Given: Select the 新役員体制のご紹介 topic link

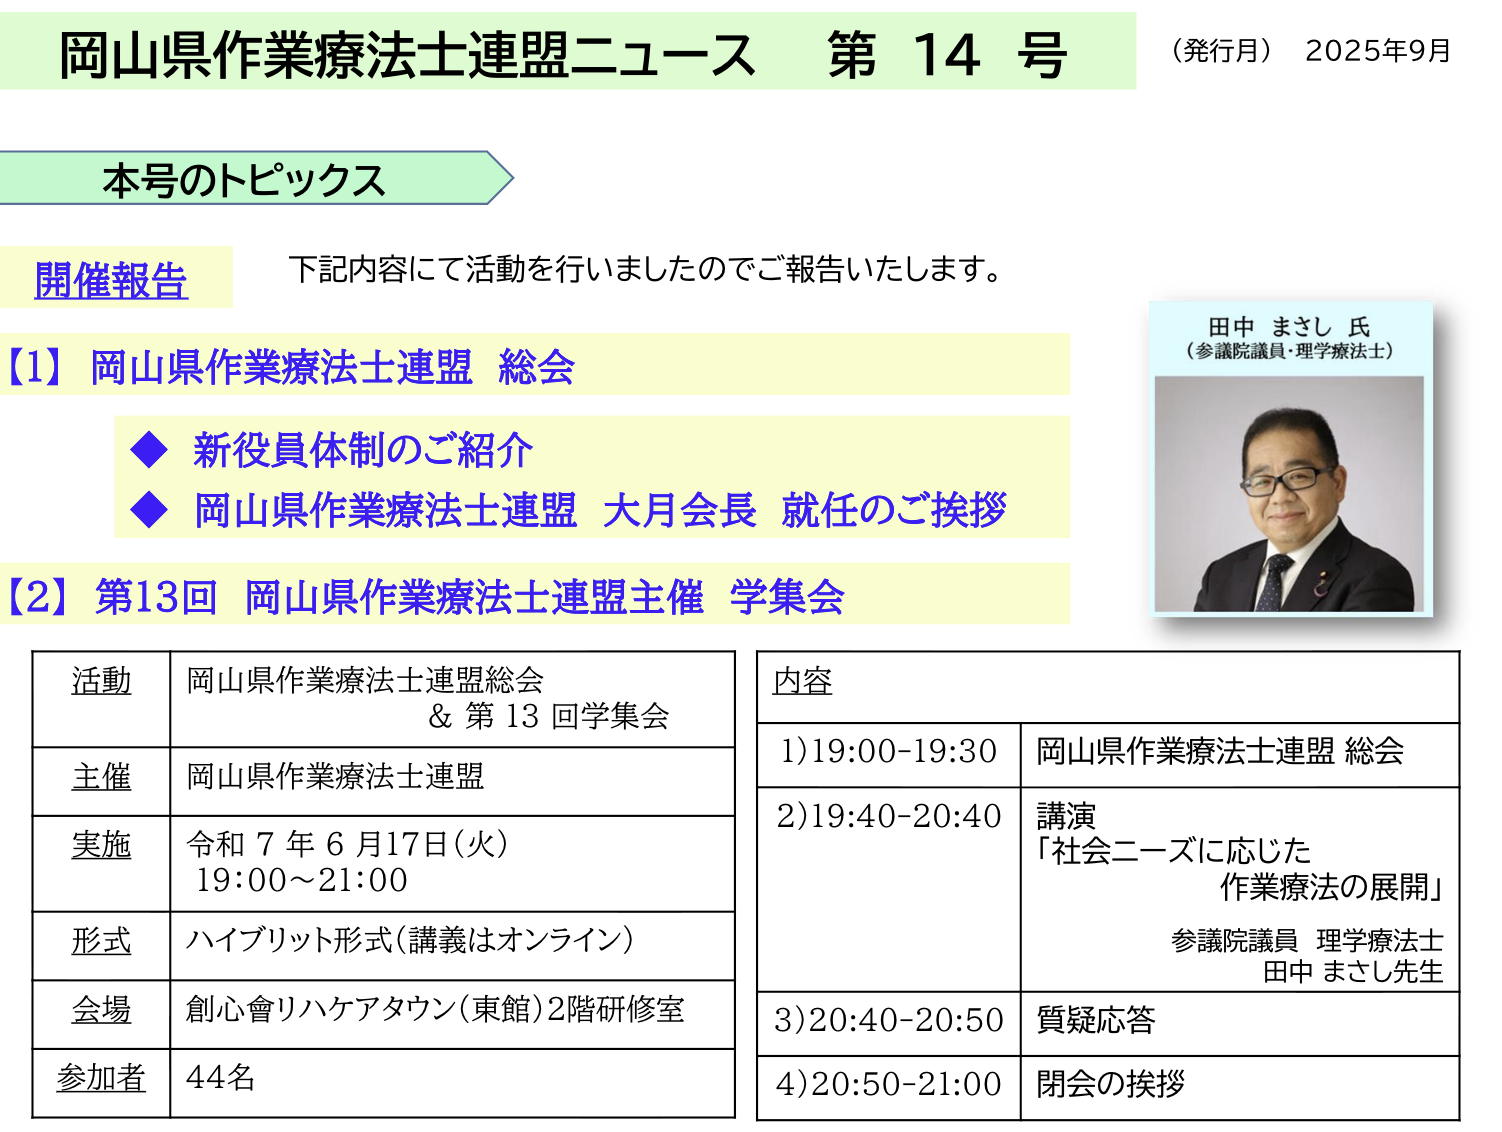Looking at the screenshot, I should point(362,450).
